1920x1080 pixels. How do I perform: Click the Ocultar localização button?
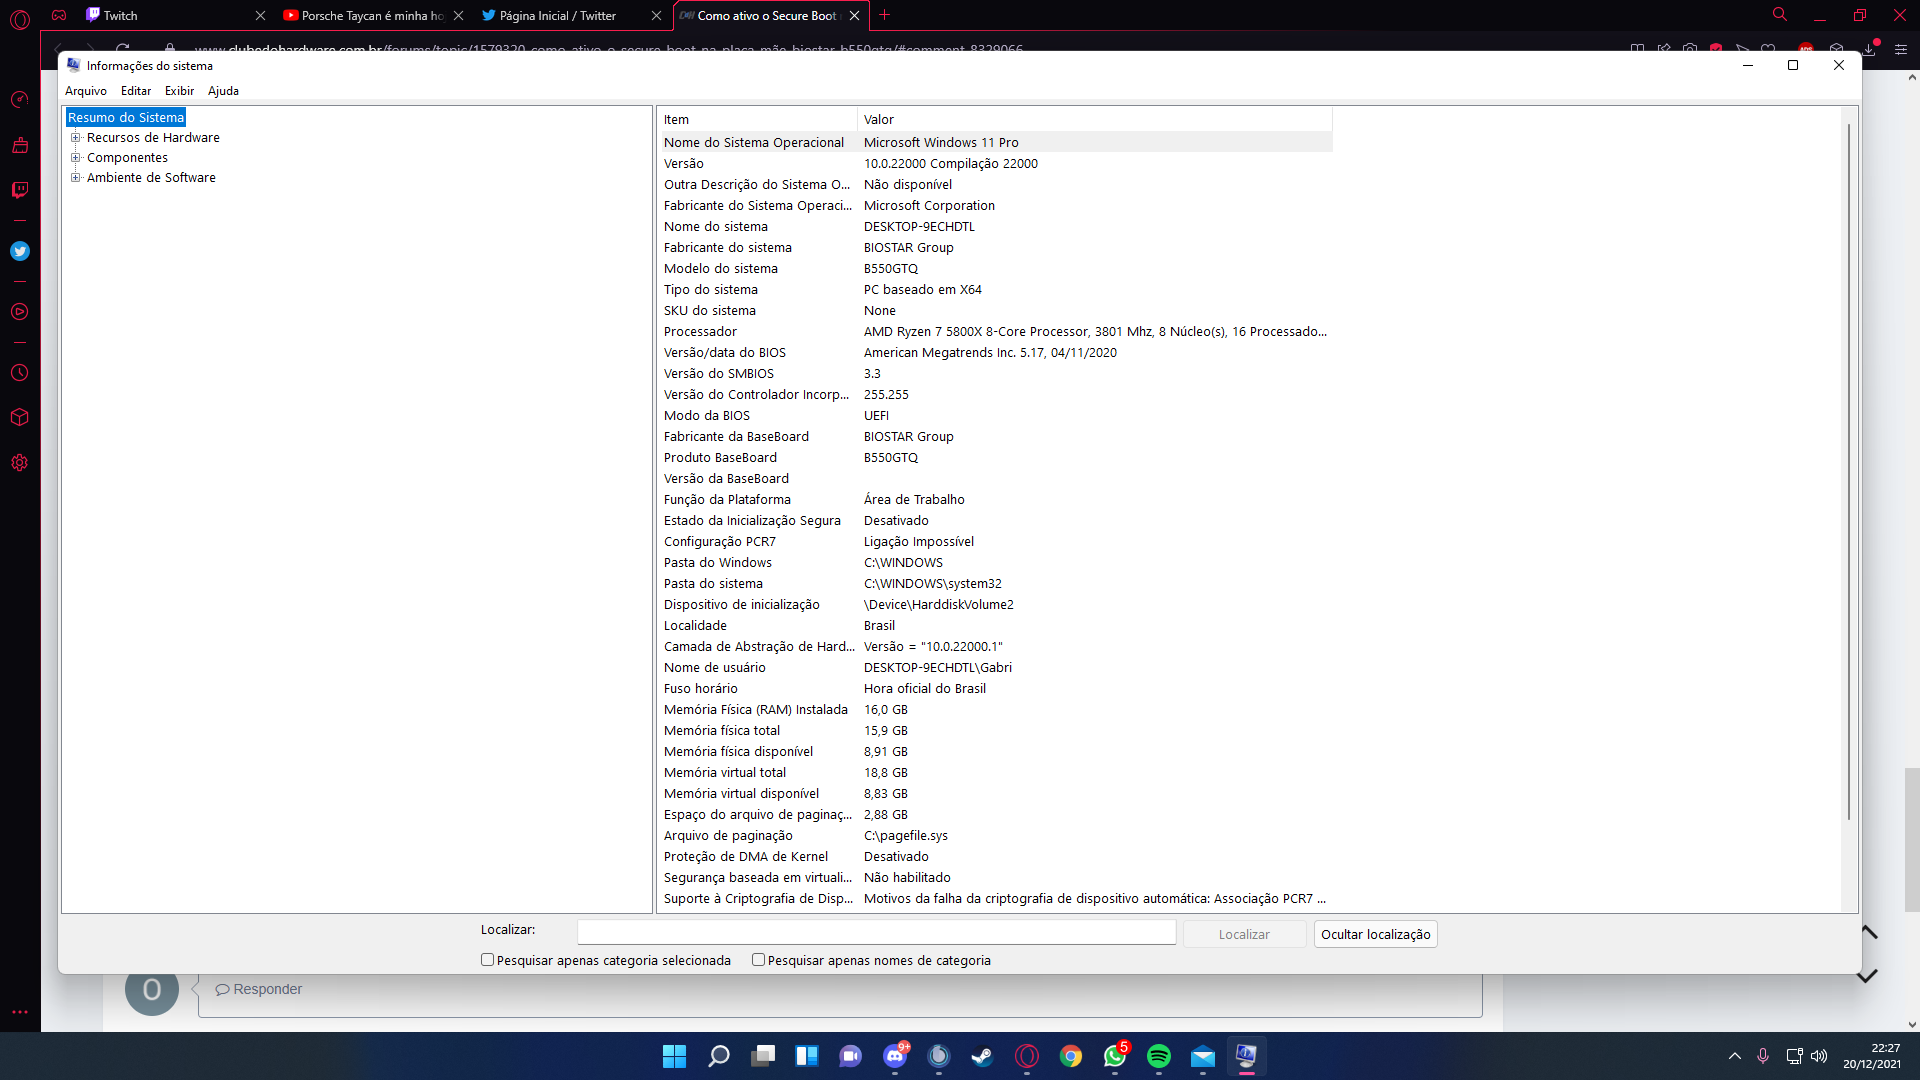(x=1375, y=934)
